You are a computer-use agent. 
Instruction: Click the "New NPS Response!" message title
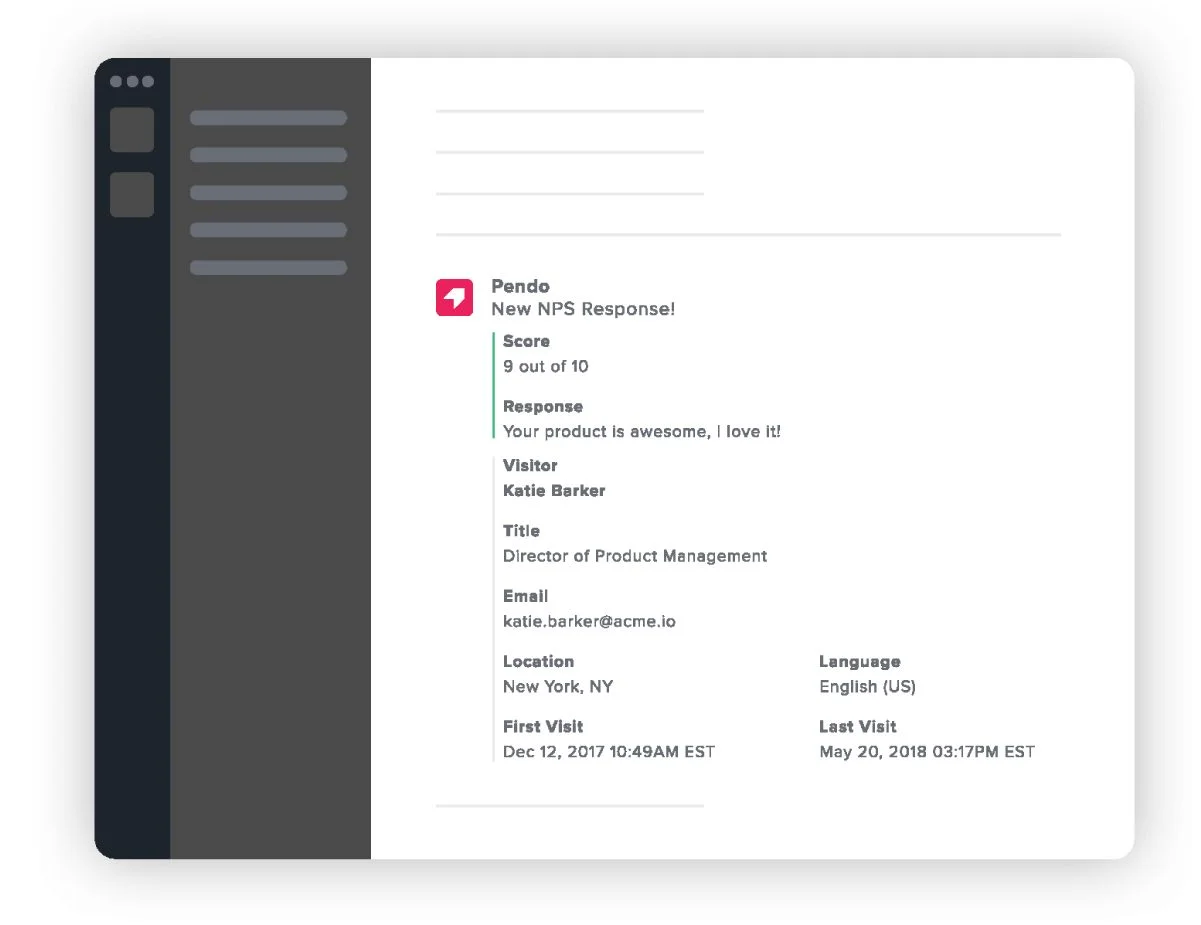point(583,309)
